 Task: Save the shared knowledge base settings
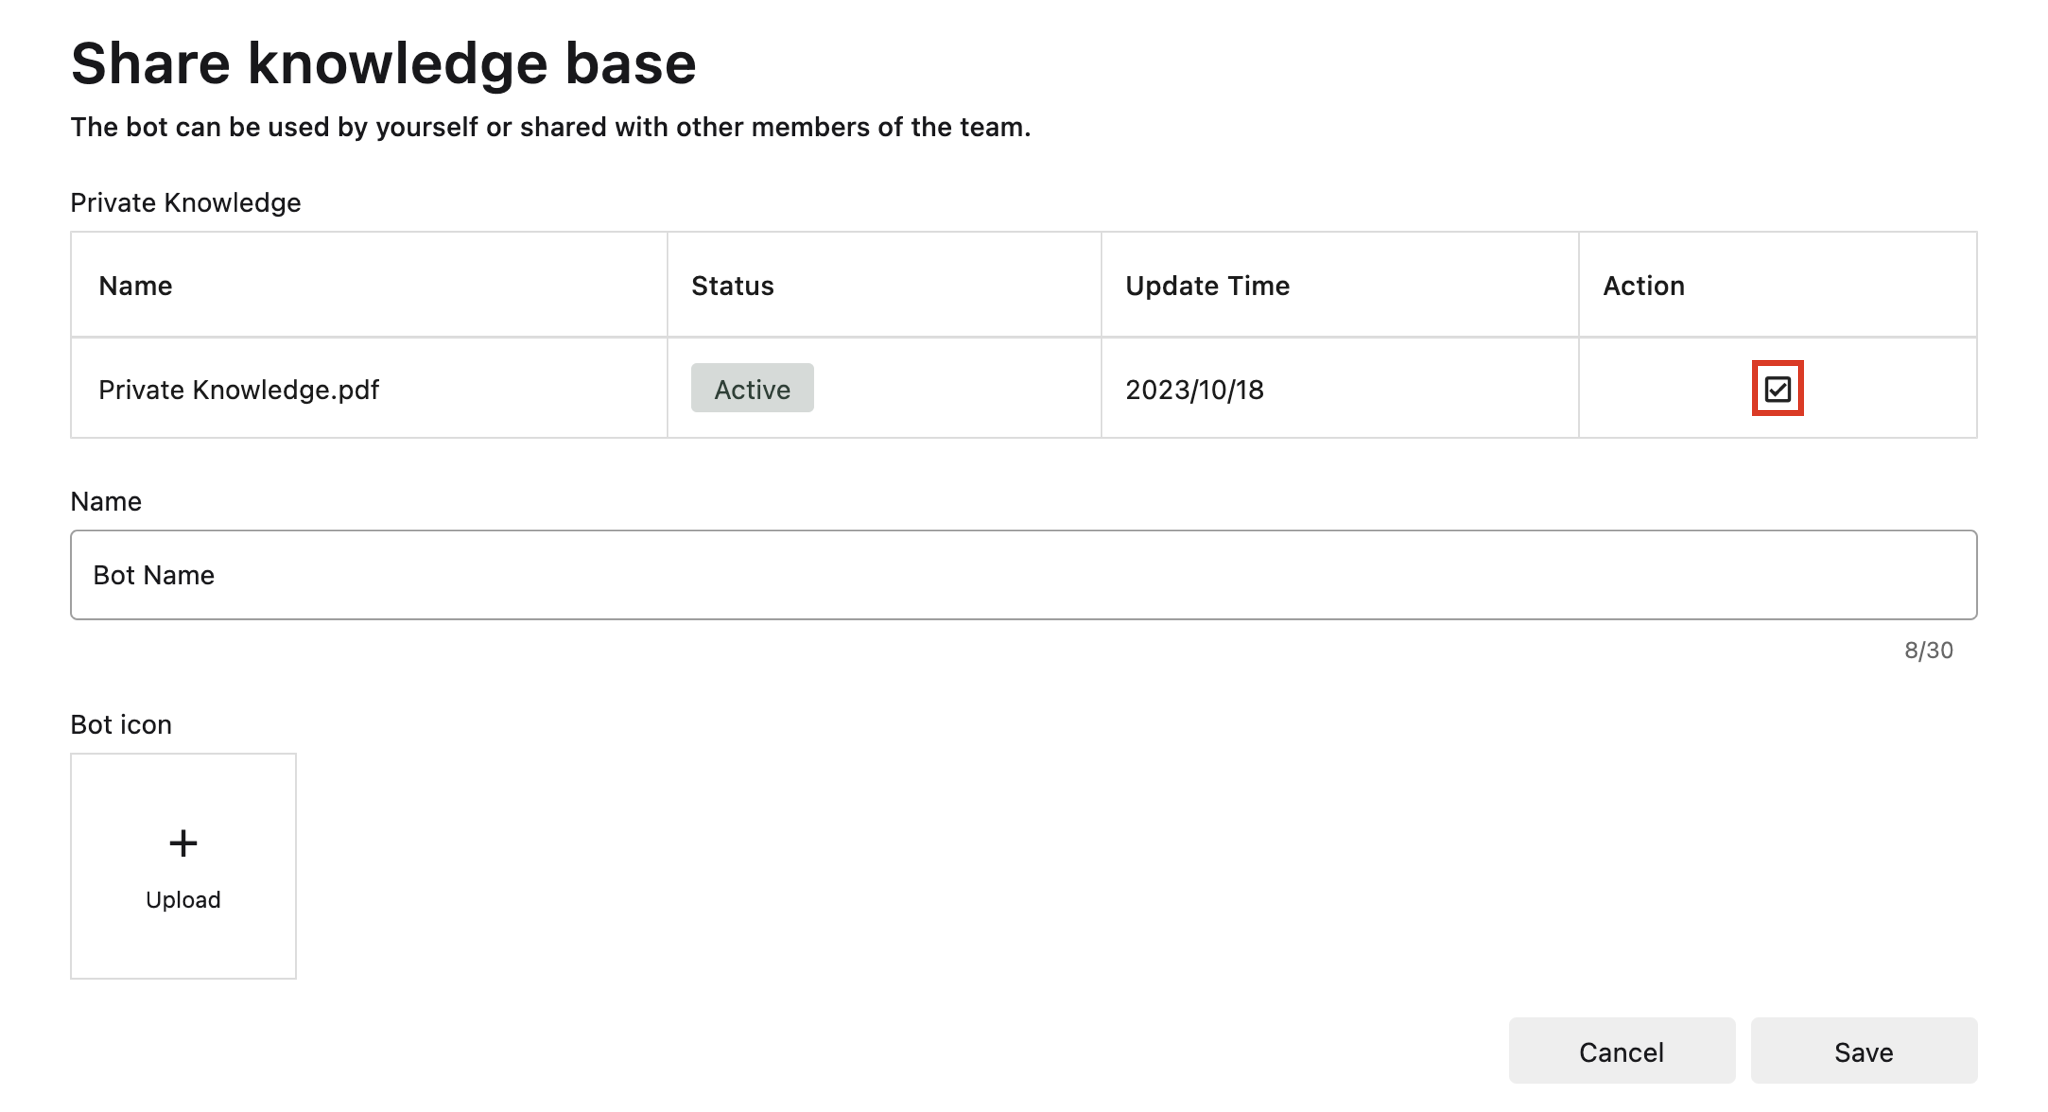(x=1863, y=1051)
